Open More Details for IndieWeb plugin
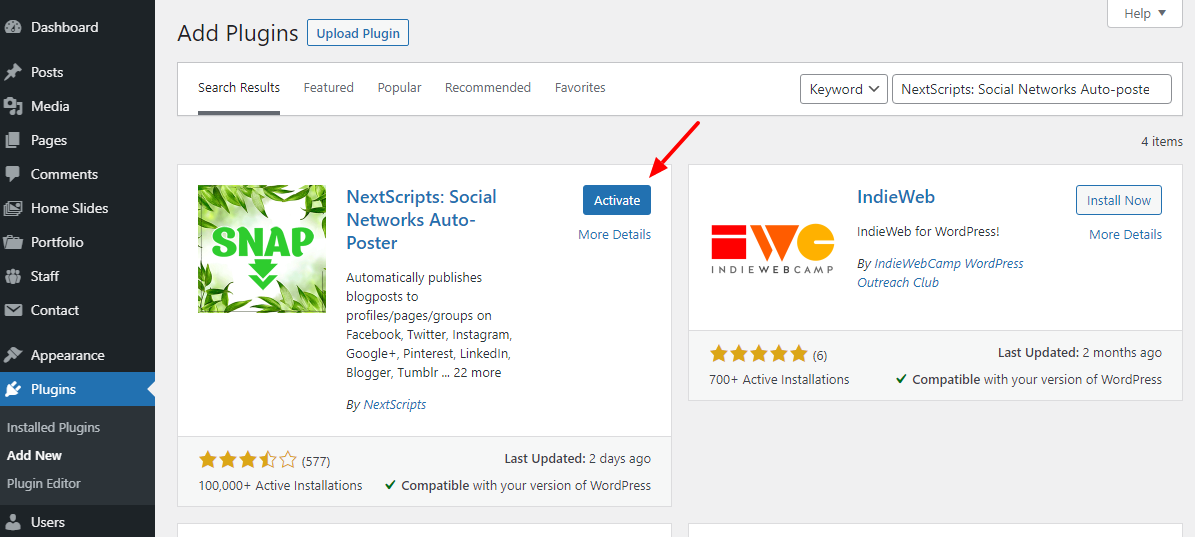This screenshot has width=1195, height=537. click(x=1126, y=235)
